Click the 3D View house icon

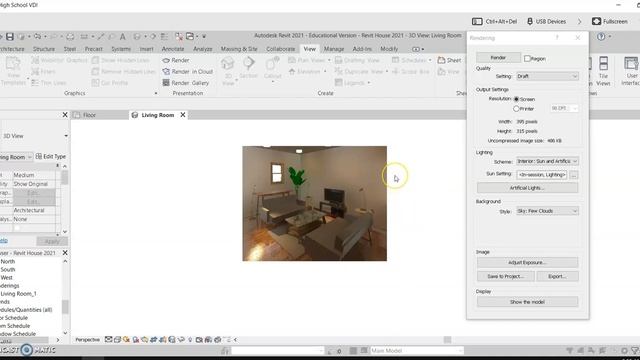pyautogui.click(x=227, y=64)
